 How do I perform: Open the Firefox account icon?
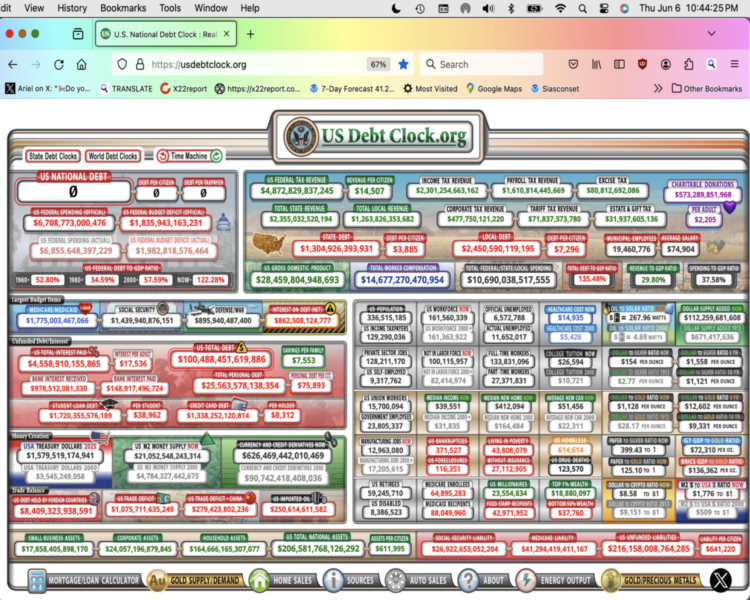[665, 65]
